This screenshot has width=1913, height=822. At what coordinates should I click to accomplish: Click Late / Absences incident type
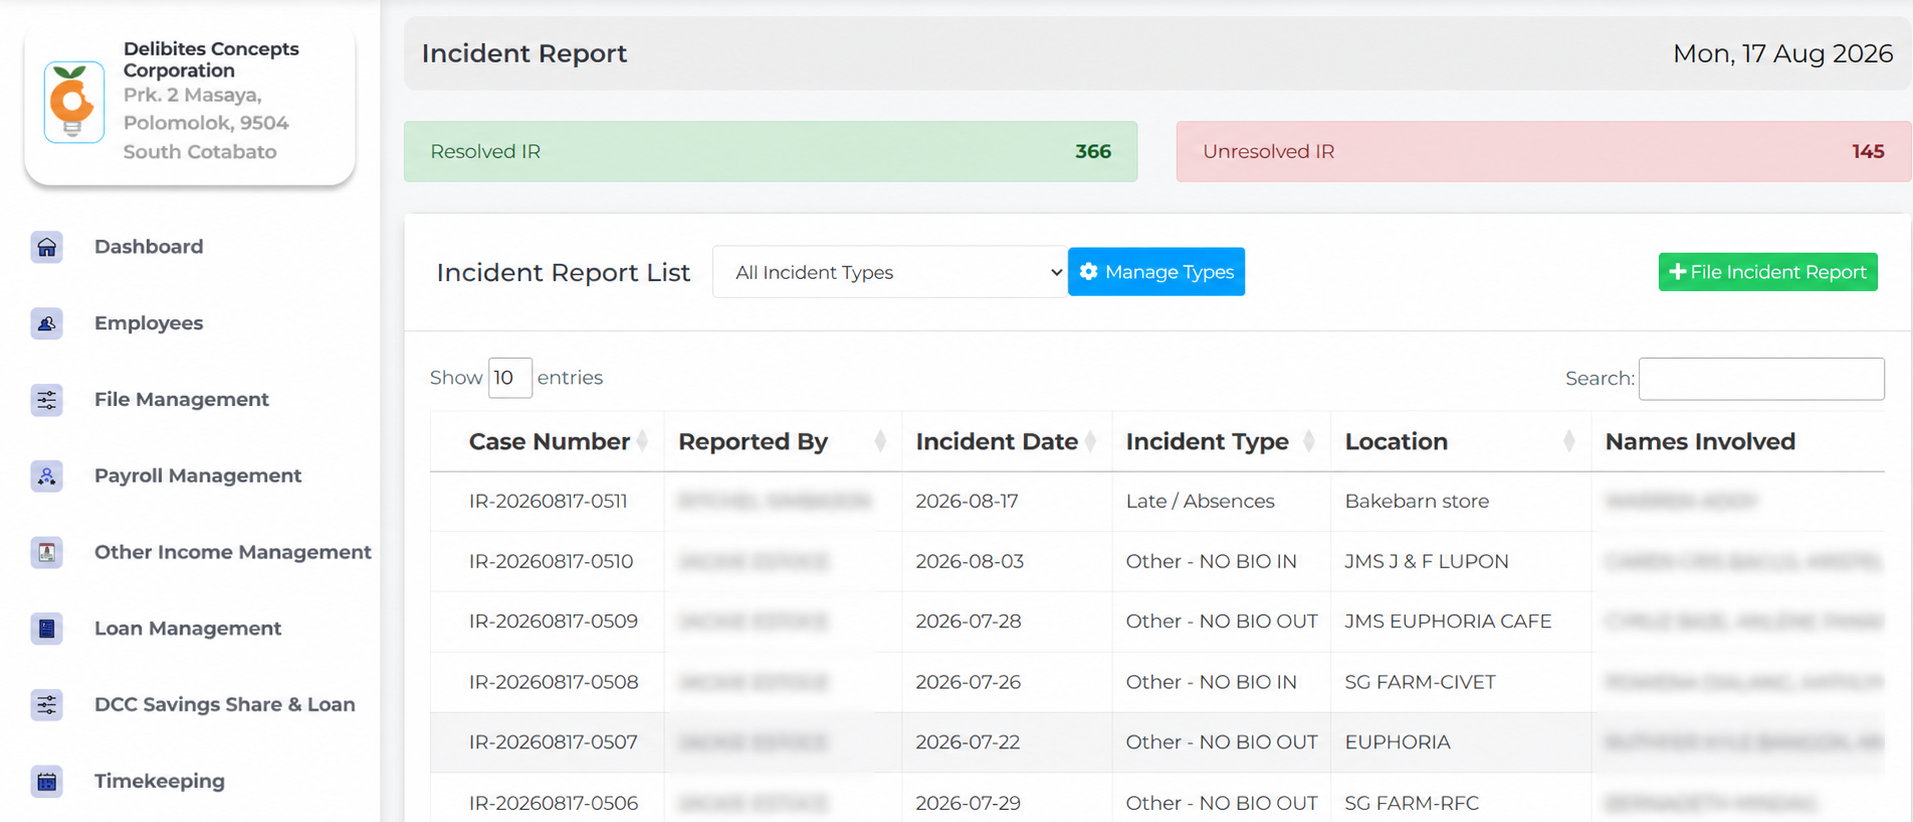click(x=1200, y=501)
